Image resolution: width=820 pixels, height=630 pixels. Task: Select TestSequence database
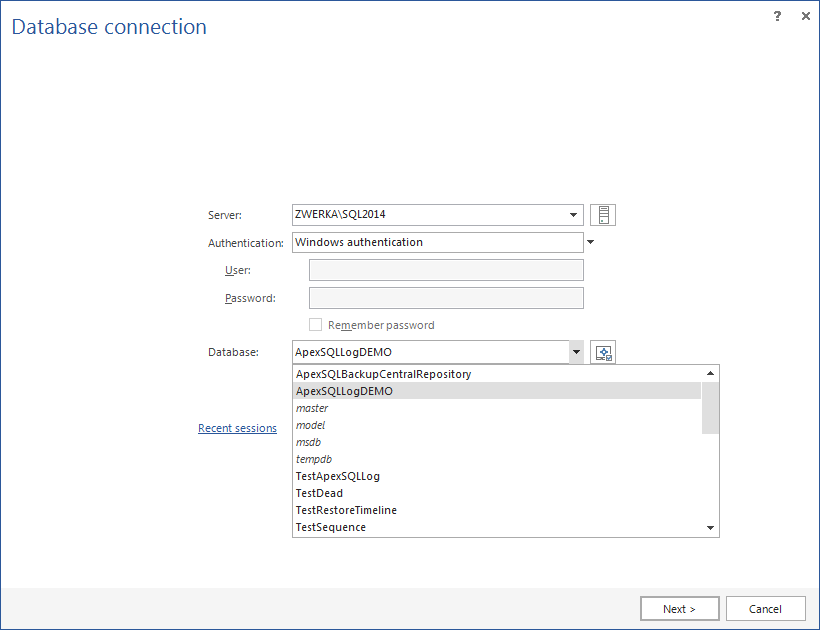pos(497,527)
